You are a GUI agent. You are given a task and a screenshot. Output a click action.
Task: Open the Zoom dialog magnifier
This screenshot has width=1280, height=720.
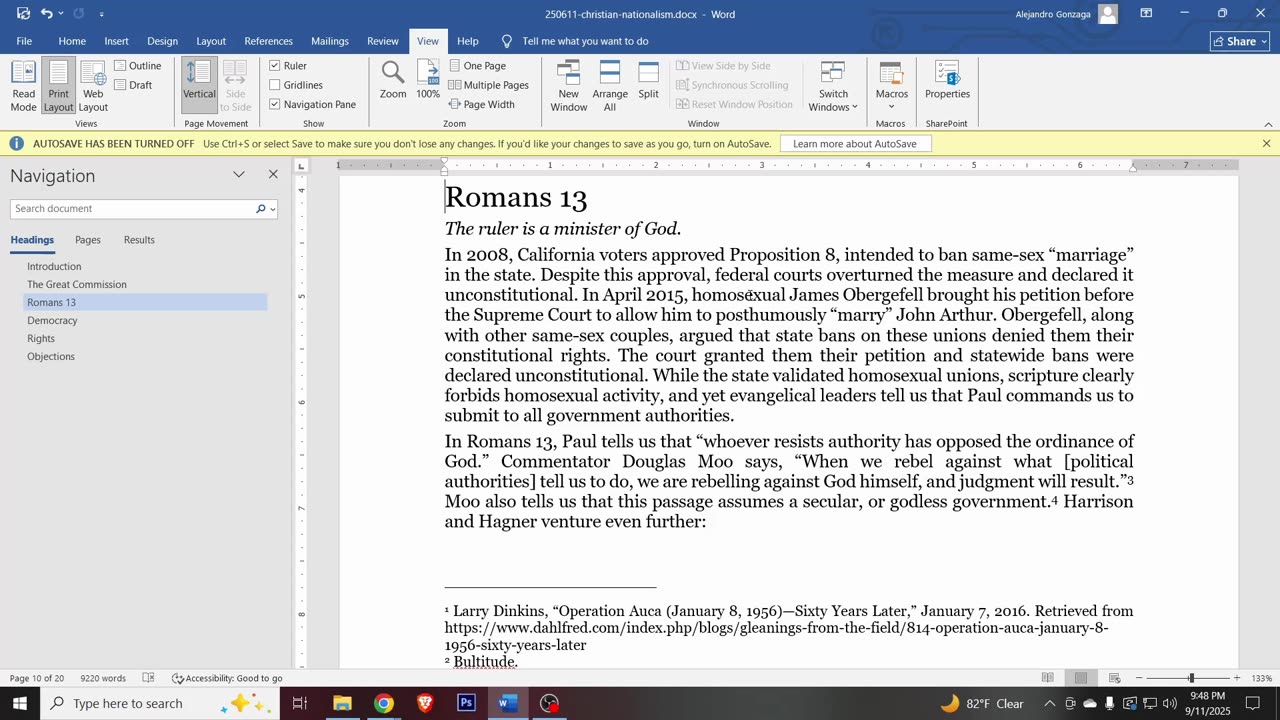coord(393,80)
